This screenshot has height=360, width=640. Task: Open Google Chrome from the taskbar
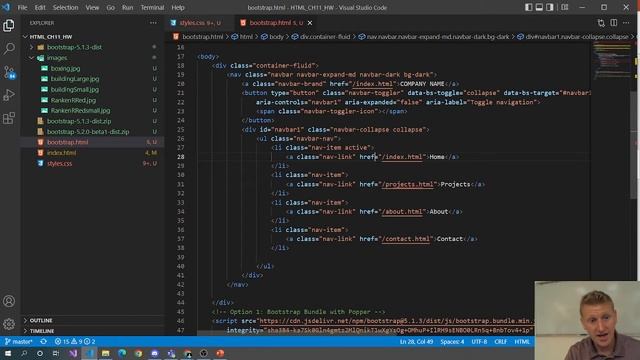pyautogui.click(x=138, y=353)
